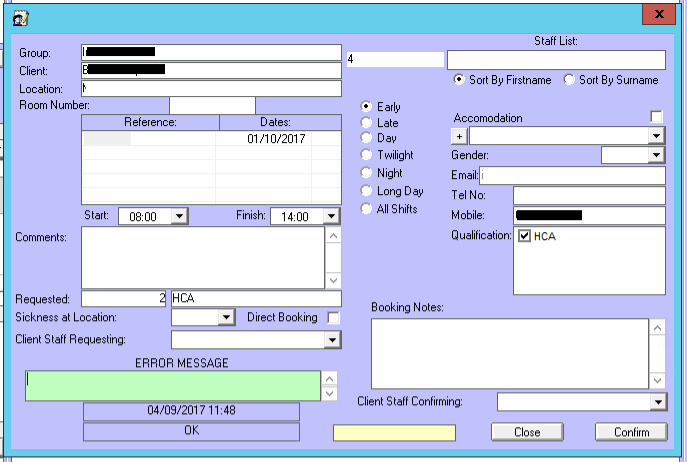Select the Early shift radio button

[366, 106]
